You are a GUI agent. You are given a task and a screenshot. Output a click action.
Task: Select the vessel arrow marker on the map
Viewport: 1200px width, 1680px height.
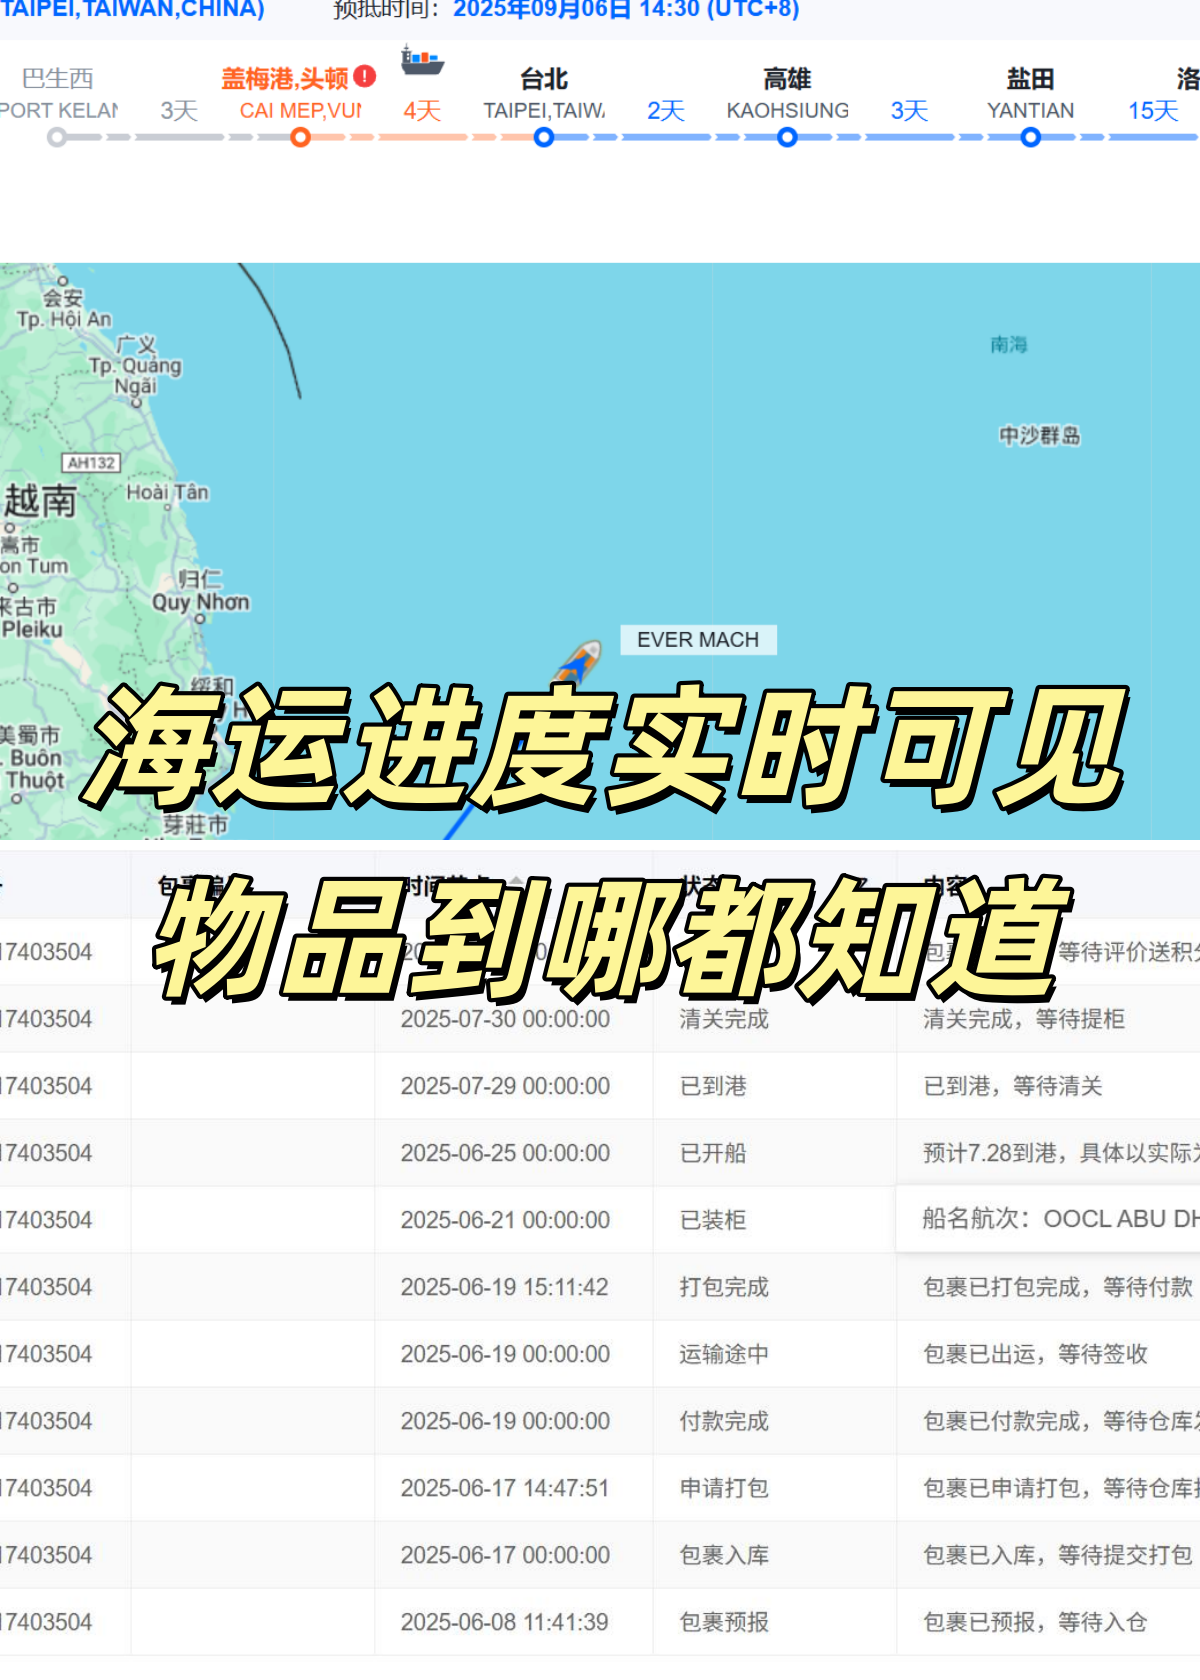click(x=579, y=661)
